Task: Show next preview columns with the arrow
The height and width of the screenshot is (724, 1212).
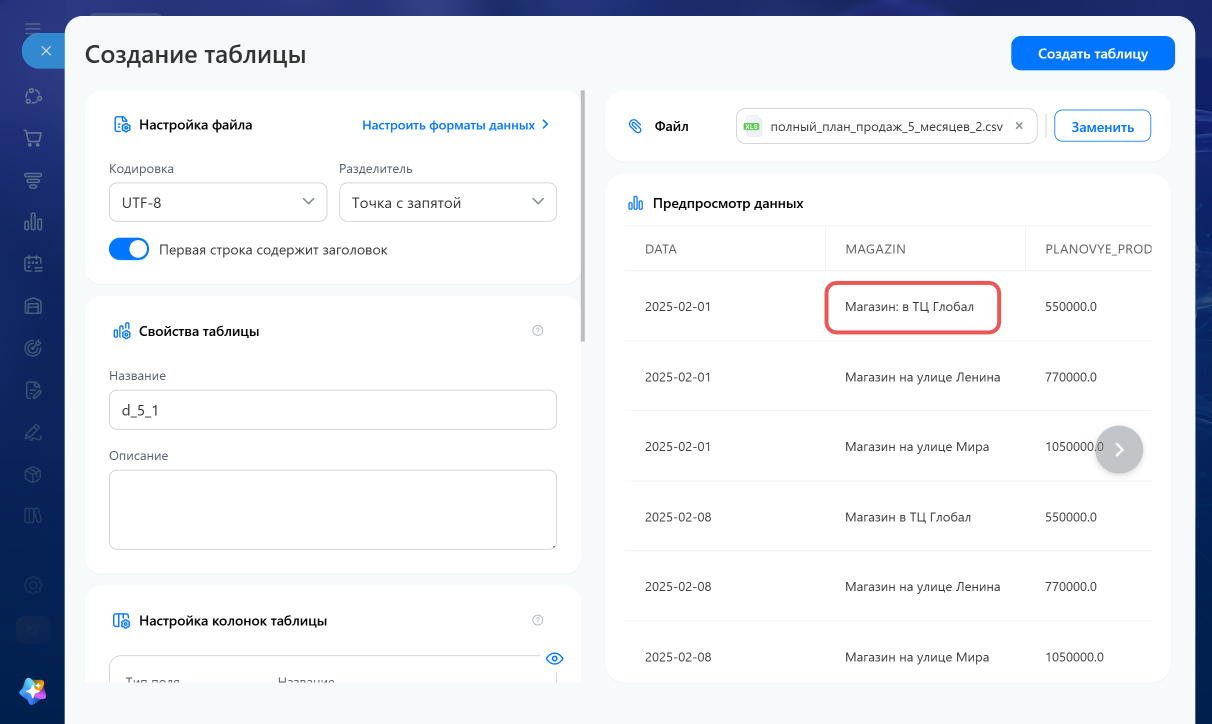Action: [1119, 450]
